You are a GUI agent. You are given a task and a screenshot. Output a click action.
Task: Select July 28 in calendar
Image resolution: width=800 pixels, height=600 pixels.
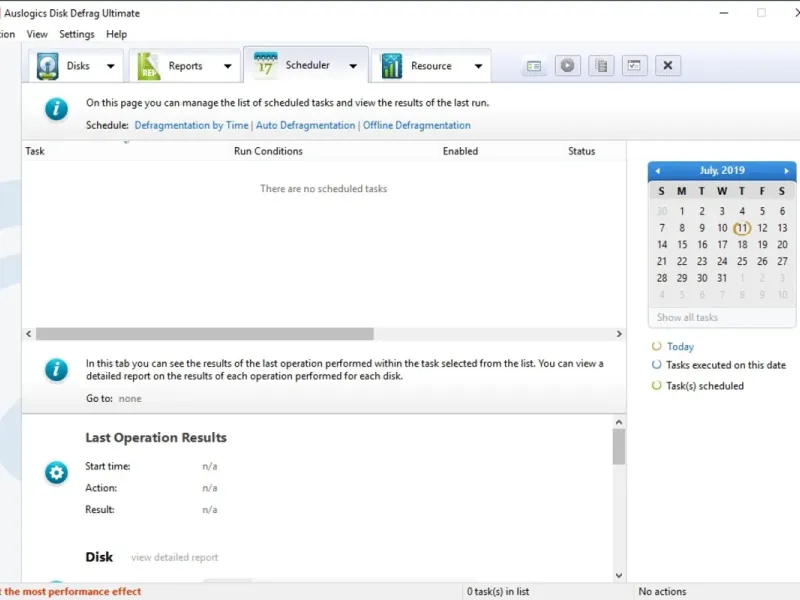point(662,278)
